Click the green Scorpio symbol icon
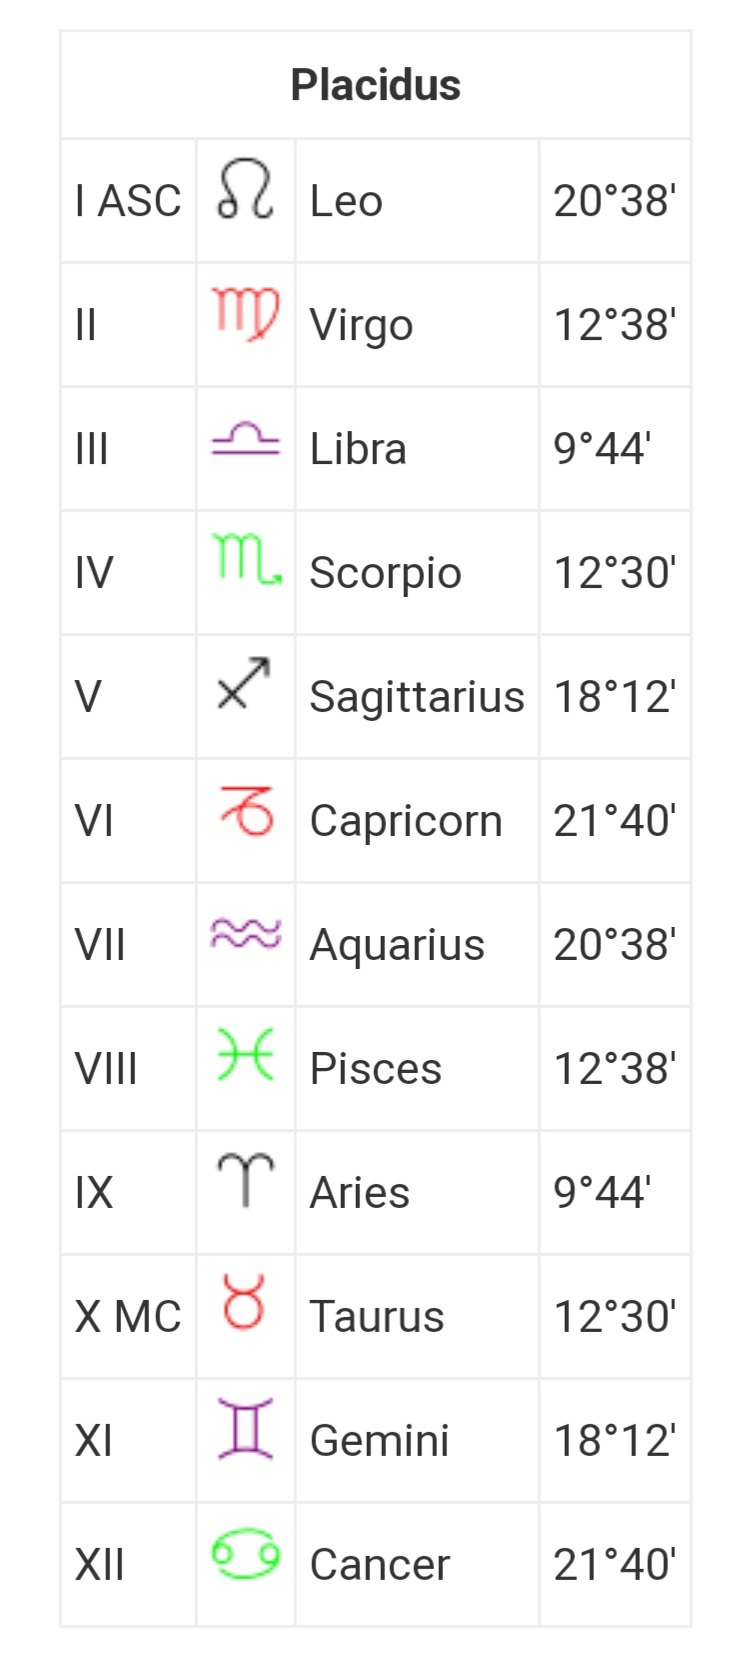Screen dimensions: 746x1657 pyautogui.click(x=246, y=559)
